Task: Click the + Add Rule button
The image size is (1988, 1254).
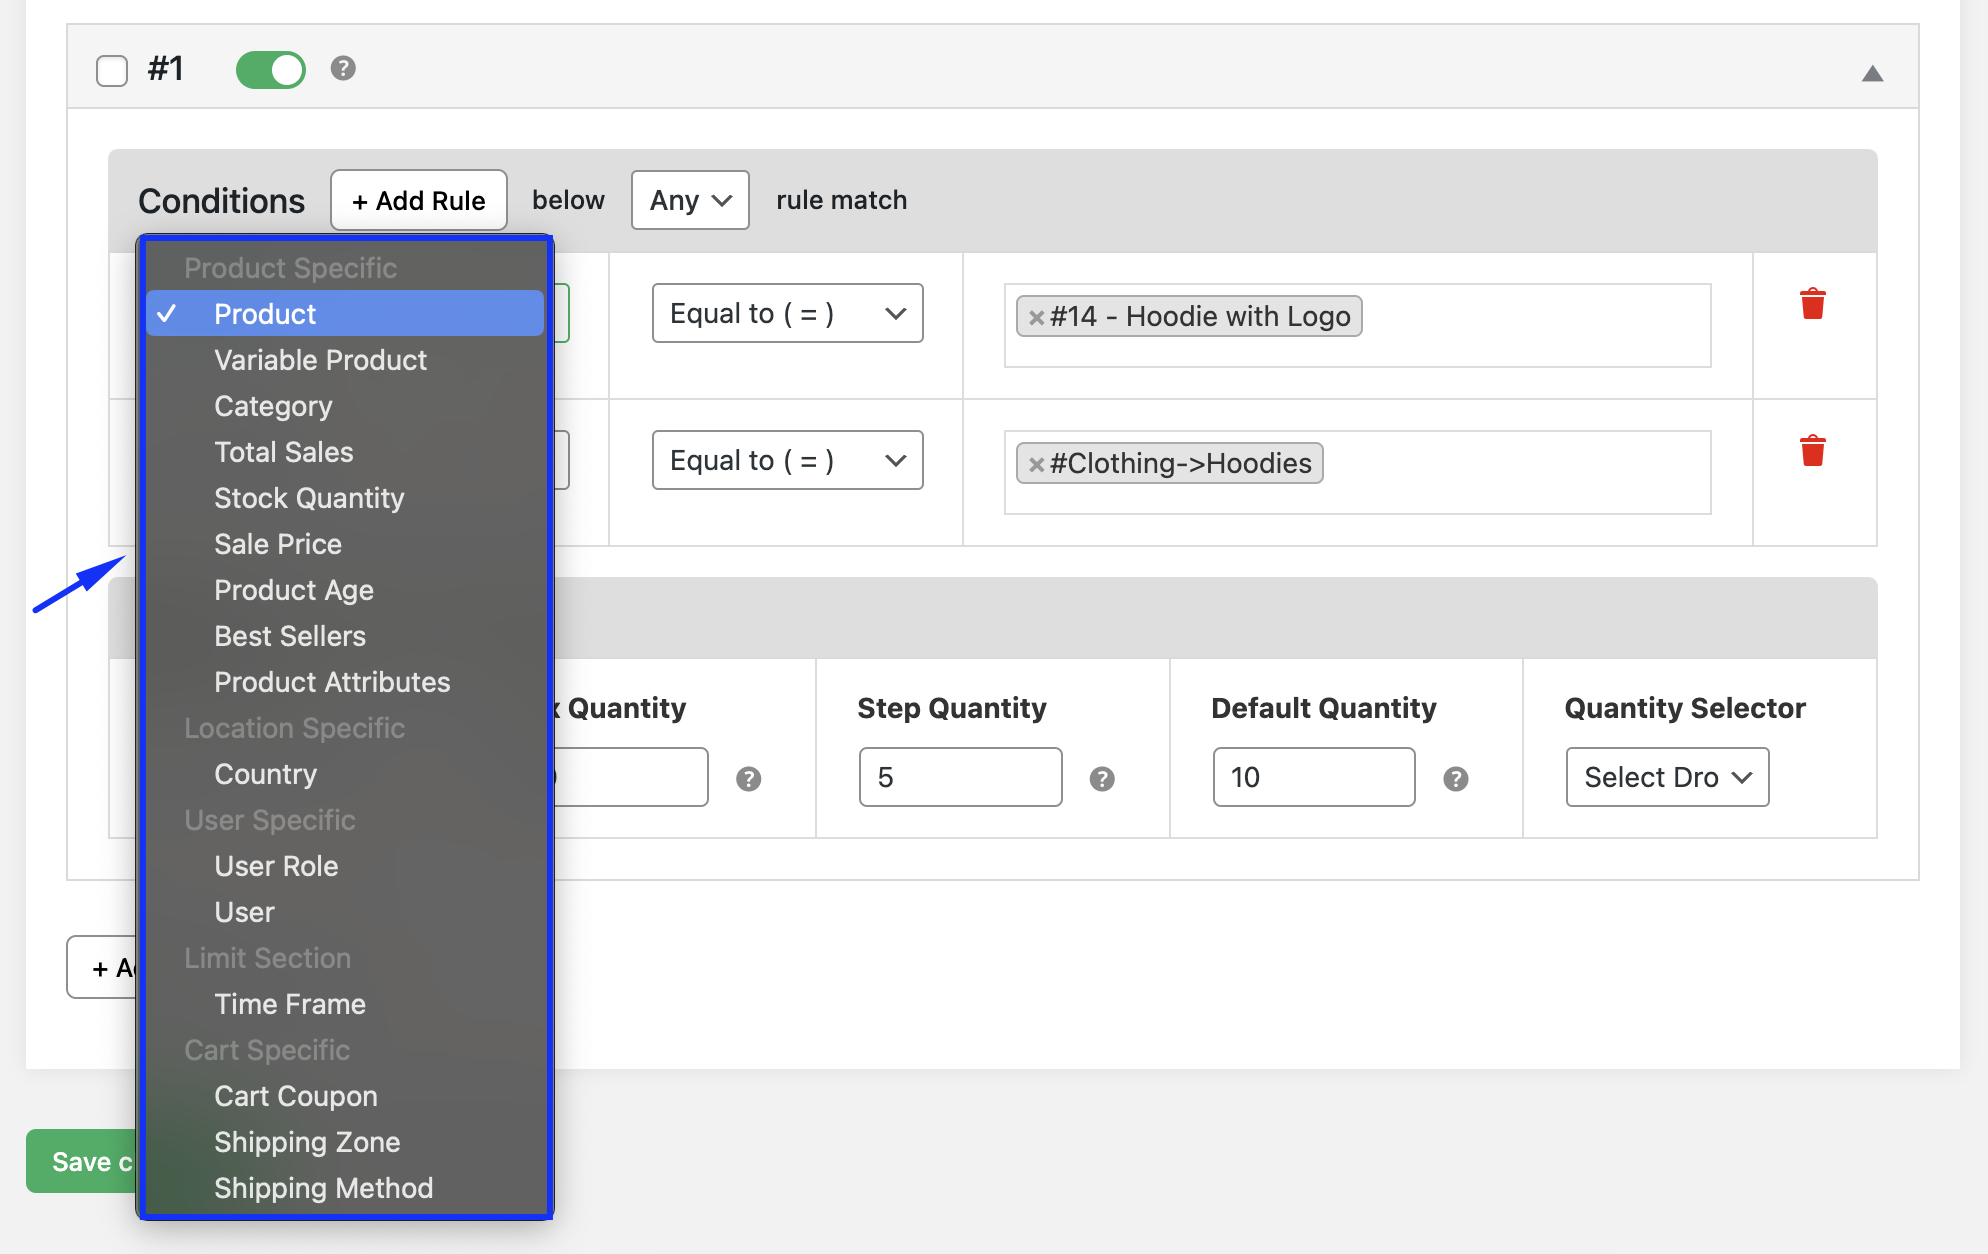Action: tap(419, 200)
